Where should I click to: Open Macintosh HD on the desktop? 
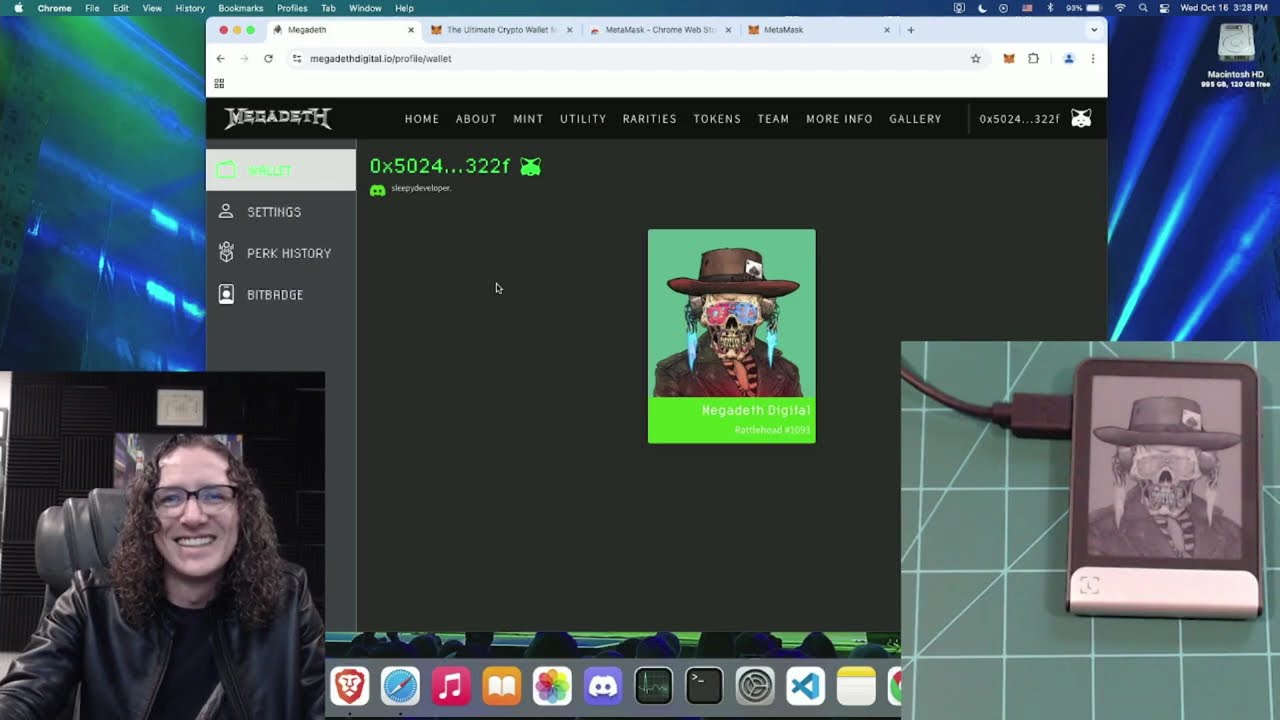tap(1236, 54)
